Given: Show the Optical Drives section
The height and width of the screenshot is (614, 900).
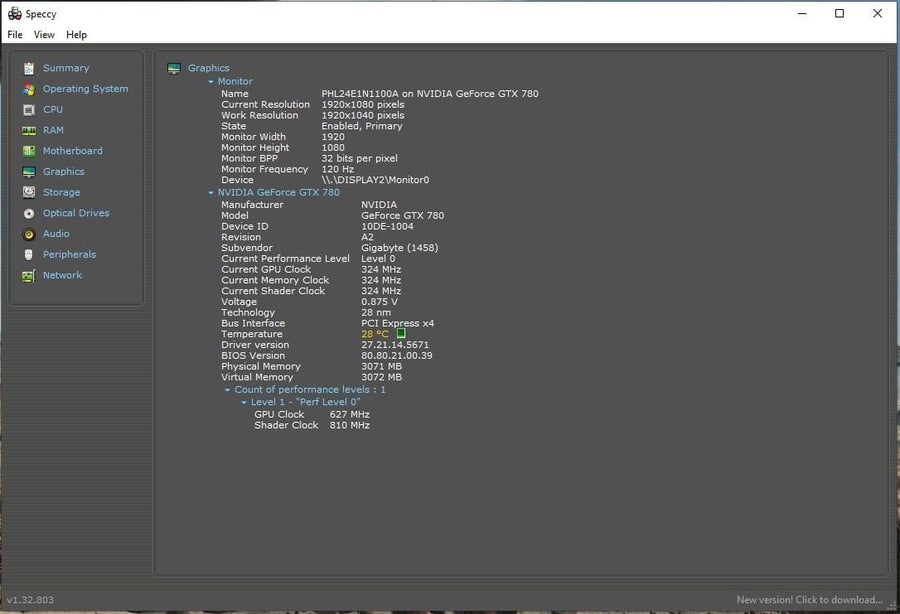Looking at the screenshot, I should coord(76,213).
